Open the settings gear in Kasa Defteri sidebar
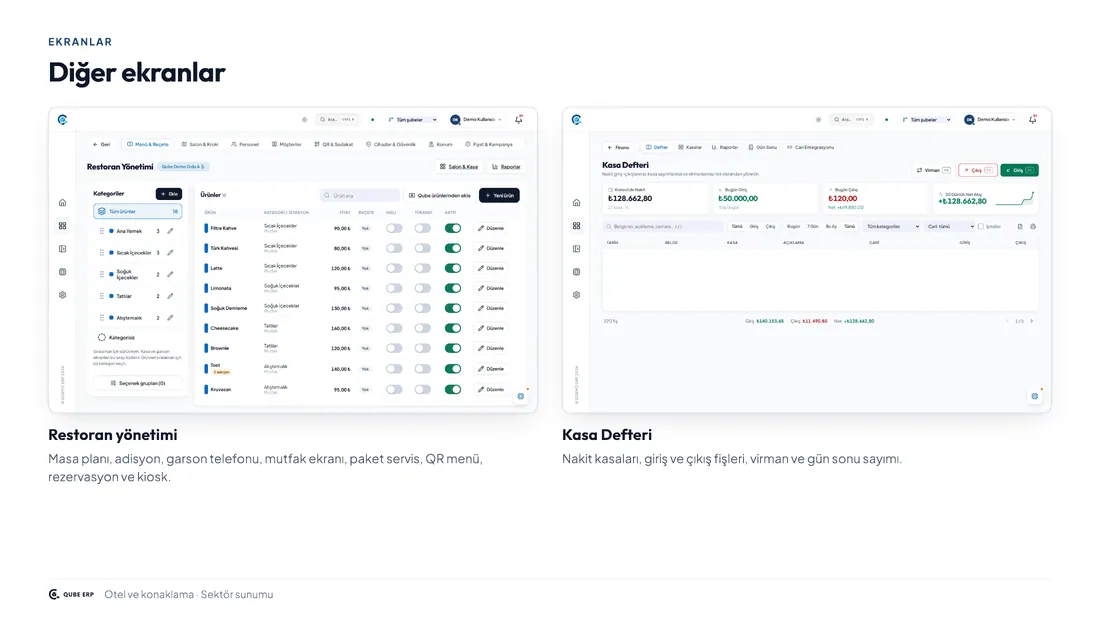Image resolution: width=1100 pixels, height=619 pixels. tap(577, 295)
